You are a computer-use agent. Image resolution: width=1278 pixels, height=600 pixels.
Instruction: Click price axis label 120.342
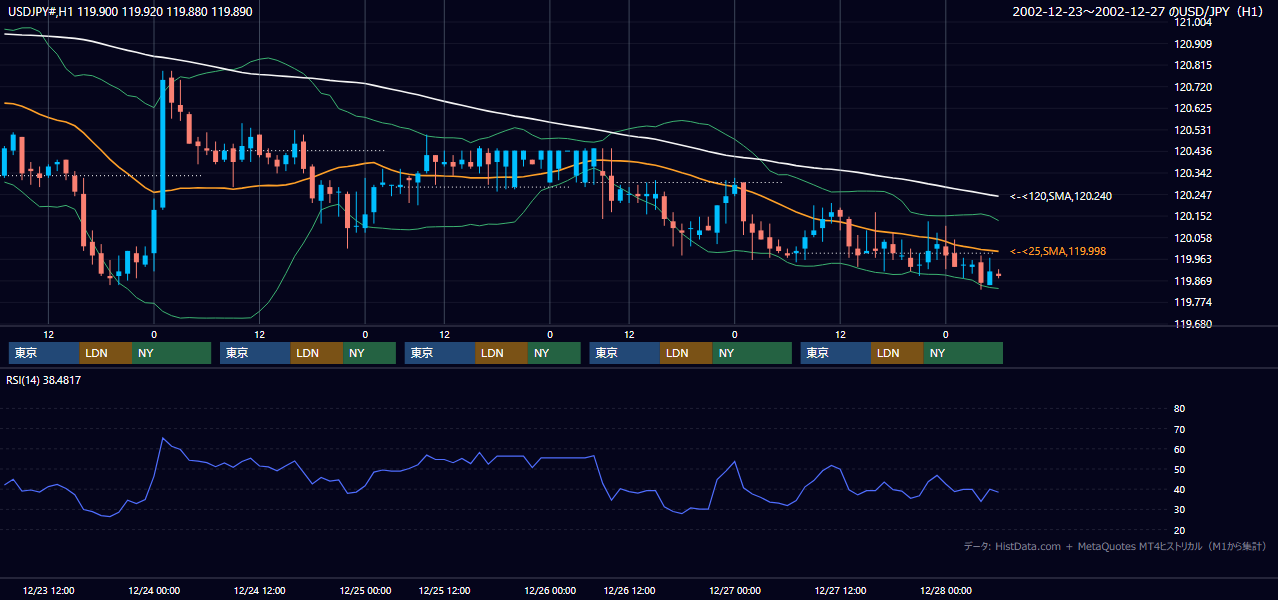[1192, 173]
